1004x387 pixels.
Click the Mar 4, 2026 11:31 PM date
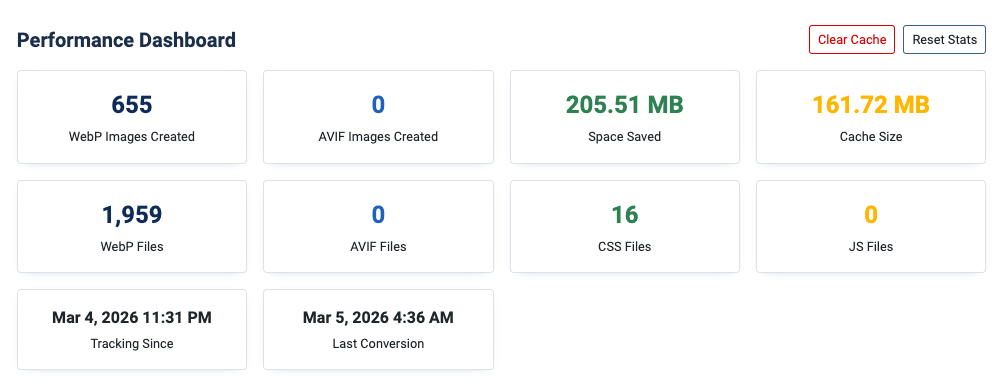click(132, 318)
